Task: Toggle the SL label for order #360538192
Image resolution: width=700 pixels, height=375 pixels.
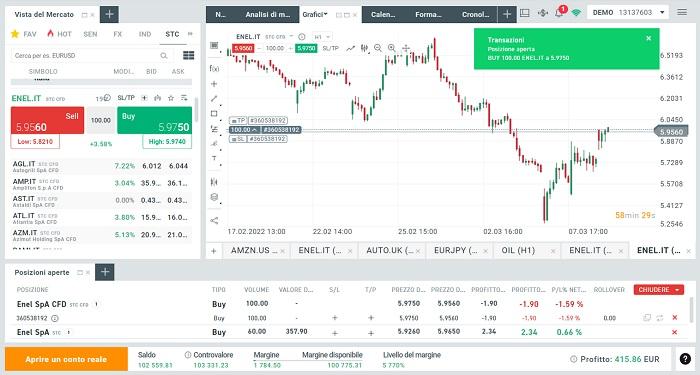Action: click(238, 139)
